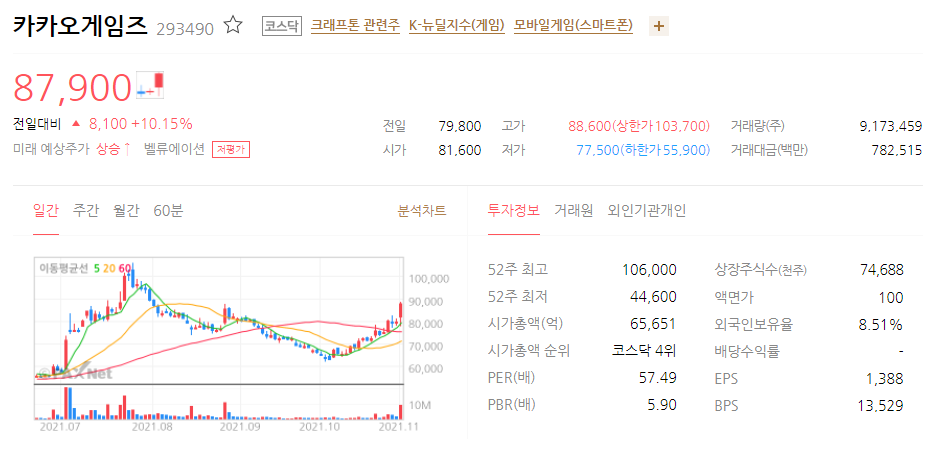Screen dimensions: 932x451
Task: Click previous close value 79,800
Action: pos(459,126)
